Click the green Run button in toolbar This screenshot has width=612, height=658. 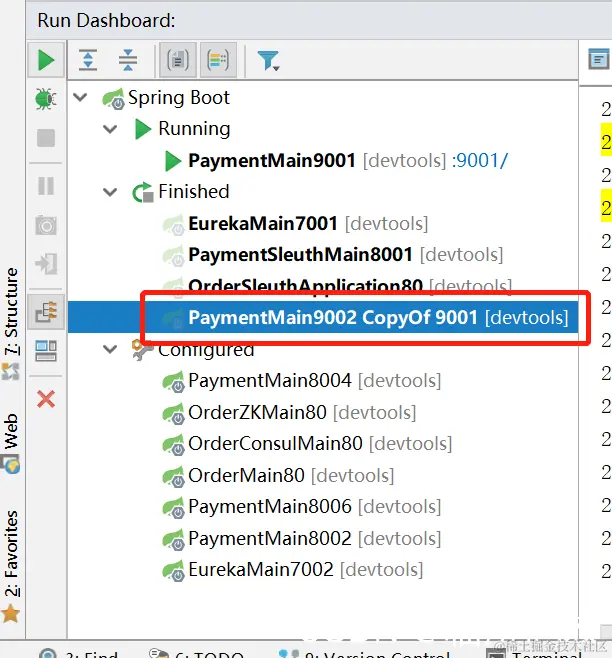(x=46, y=60)
